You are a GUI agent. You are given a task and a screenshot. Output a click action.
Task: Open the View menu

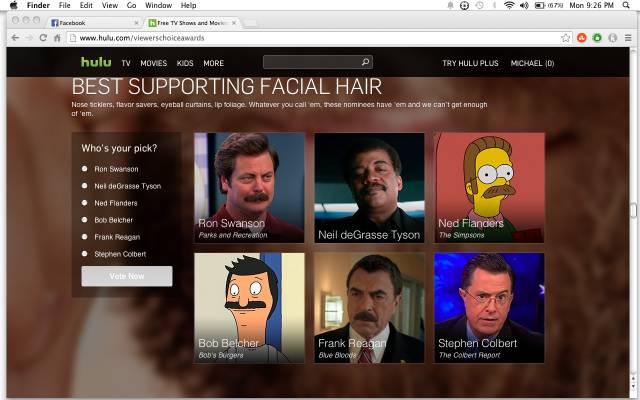[110, 5]
